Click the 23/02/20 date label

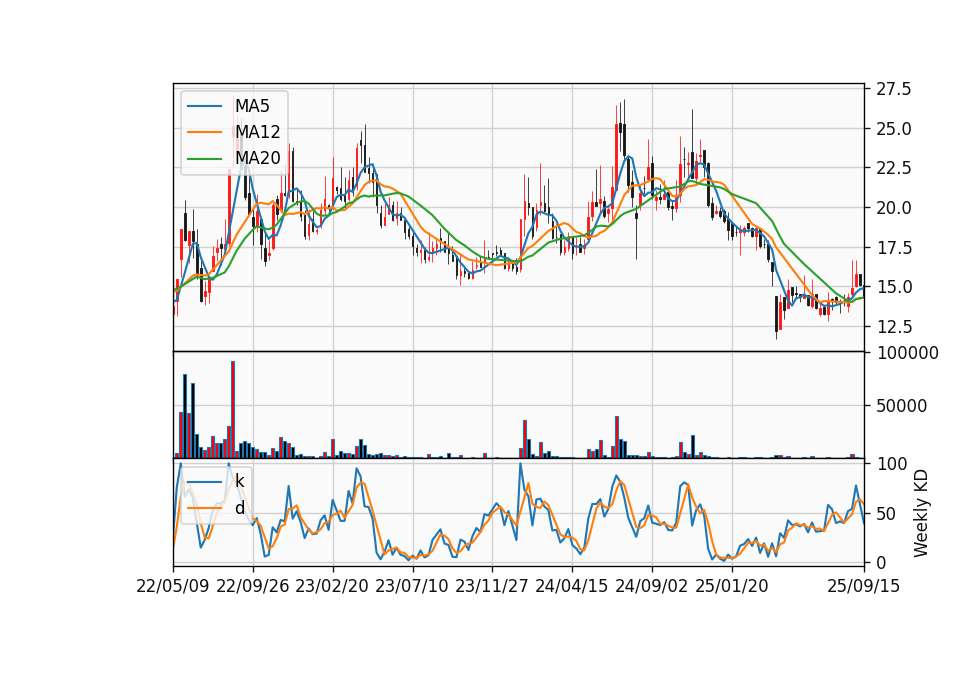[332, 586]
